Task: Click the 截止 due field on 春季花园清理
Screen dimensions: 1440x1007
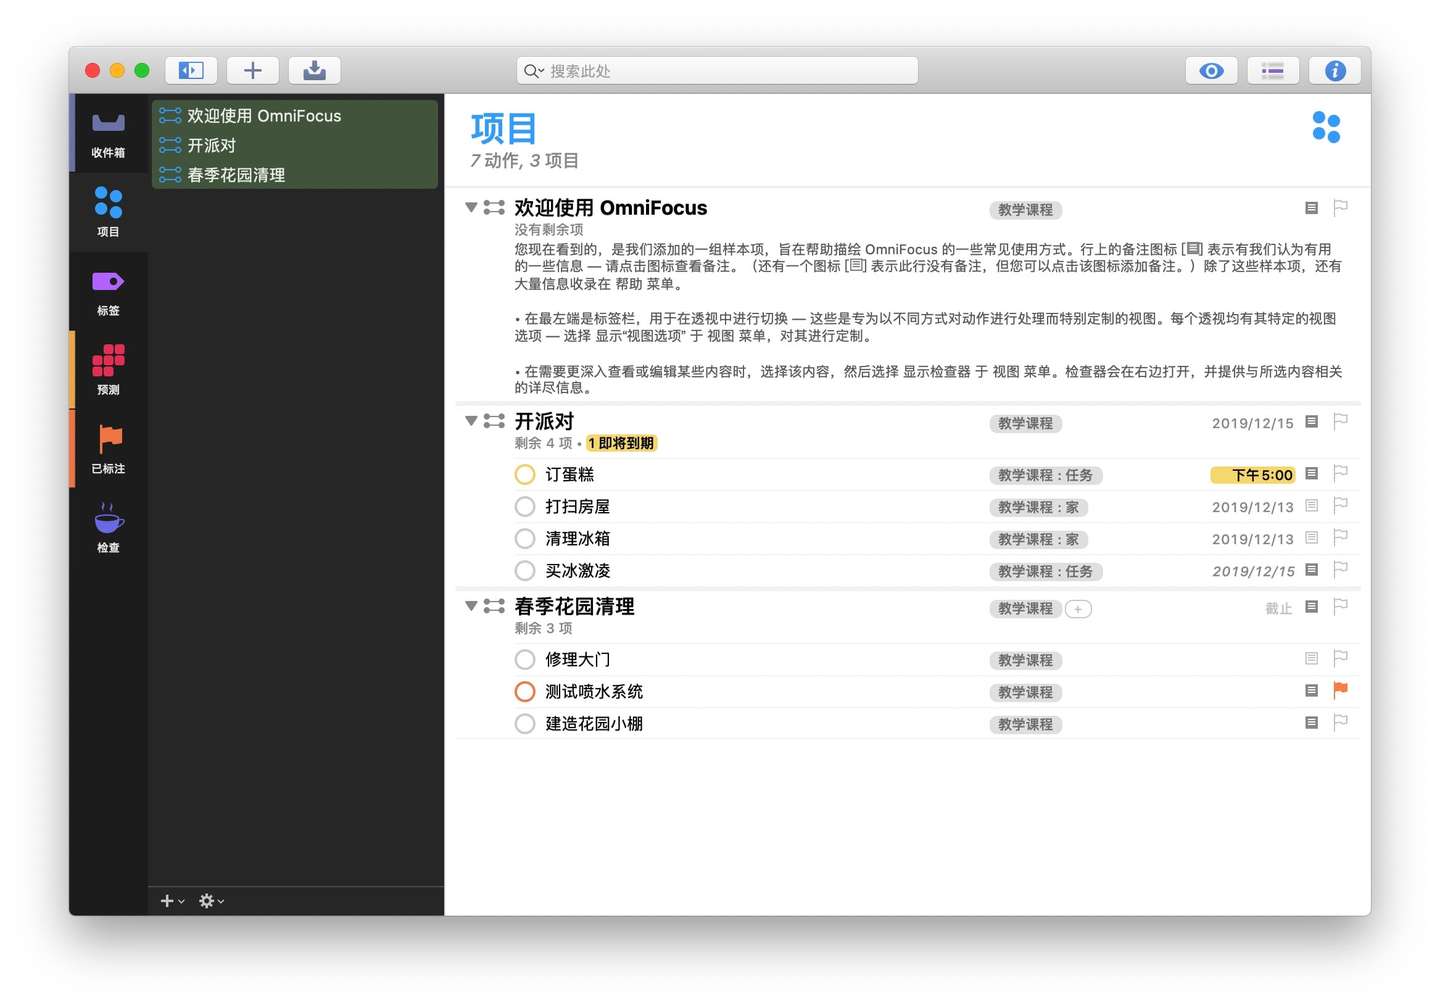Action: point(1278,608)
